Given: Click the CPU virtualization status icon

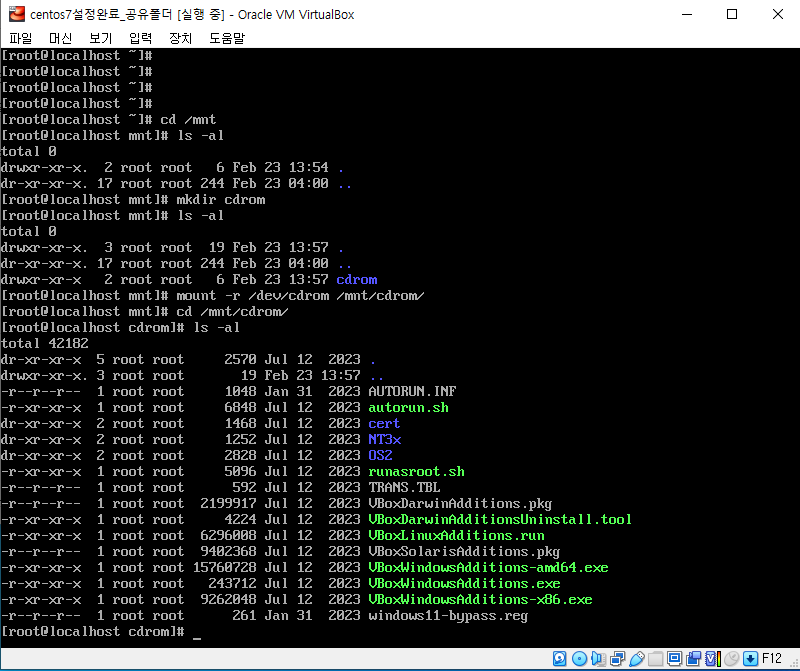Looking at the screenshot, I should point(713,659).
